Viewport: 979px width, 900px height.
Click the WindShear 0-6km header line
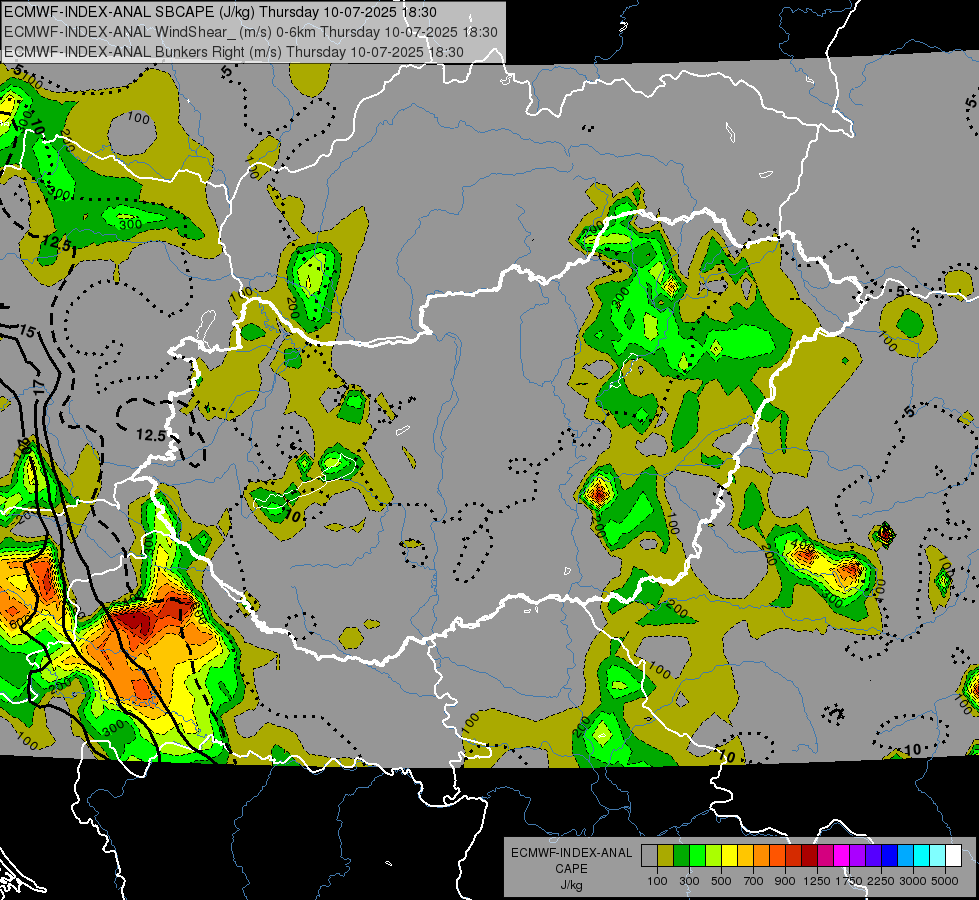251,32
